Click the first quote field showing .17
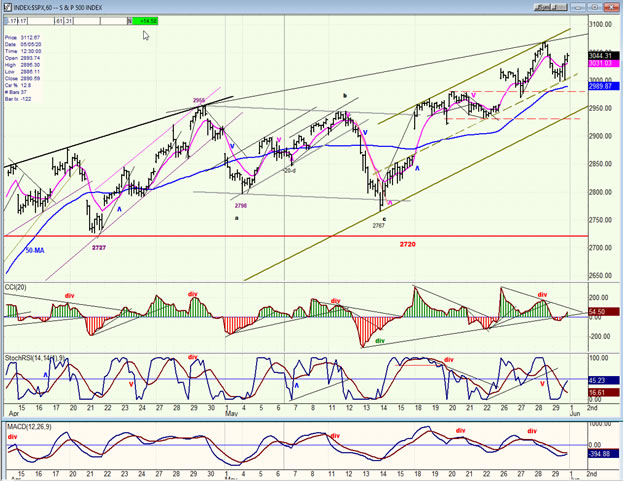Image resolution: width=624 pixels, height=482 pixels. [10, 21]
